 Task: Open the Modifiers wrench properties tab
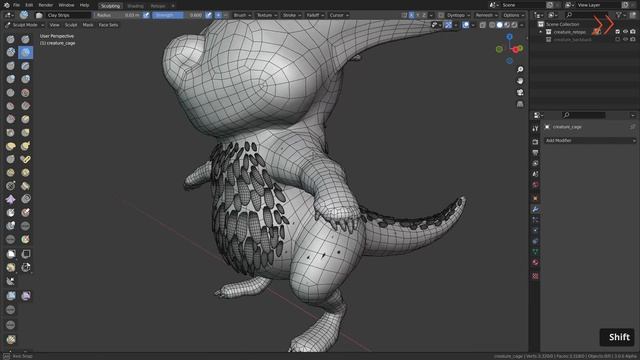point(535,209)
